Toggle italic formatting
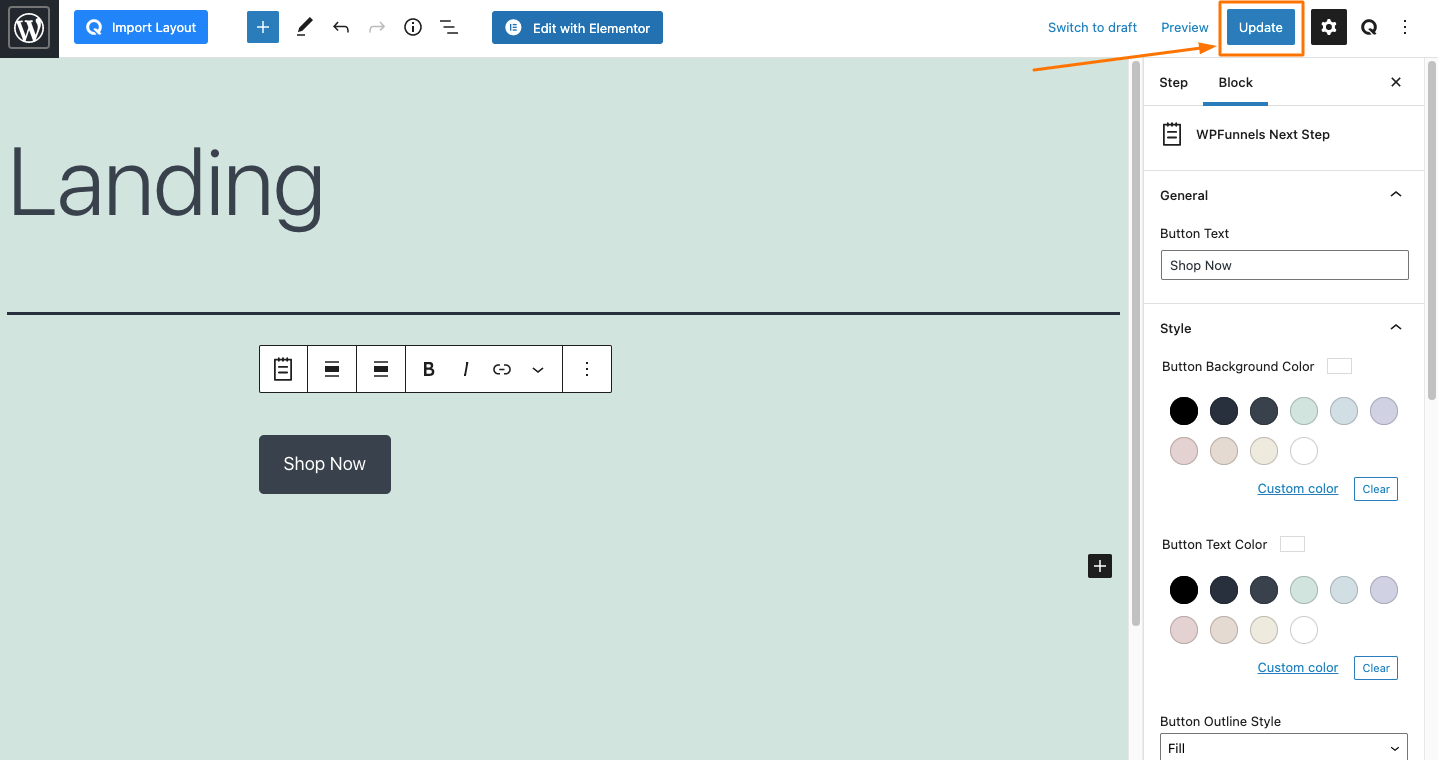The height and width of the screenshot is (760, 1438). click(x=466, y=369)
